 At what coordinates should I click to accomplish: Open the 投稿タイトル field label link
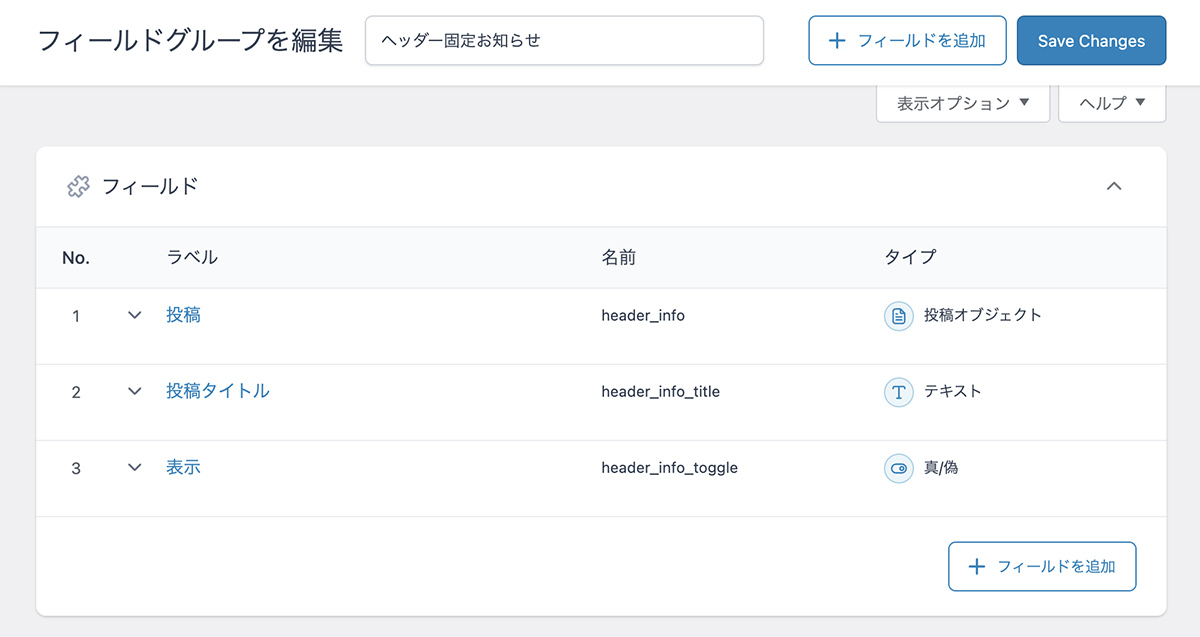217,391
